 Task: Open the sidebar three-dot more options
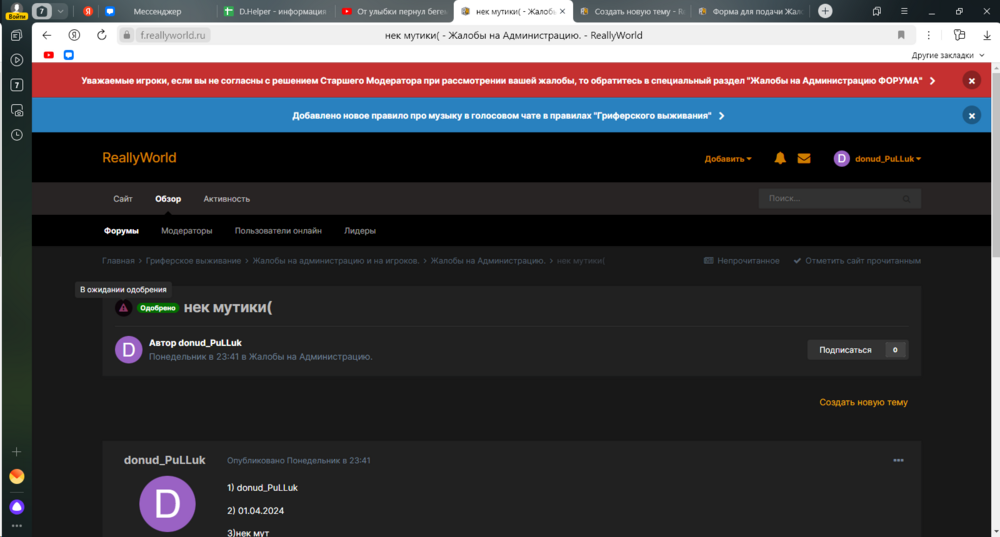(17, 526)
